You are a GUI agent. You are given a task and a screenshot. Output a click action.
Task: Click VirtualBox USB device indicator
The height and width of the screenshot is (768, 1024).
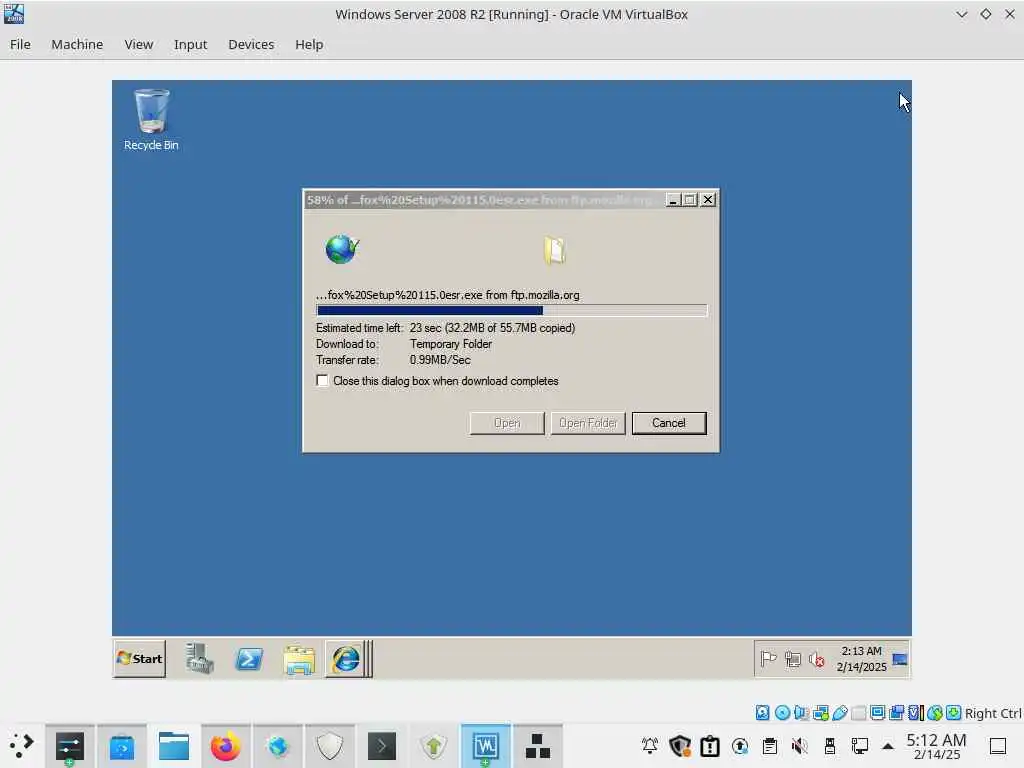coord(840,712)
